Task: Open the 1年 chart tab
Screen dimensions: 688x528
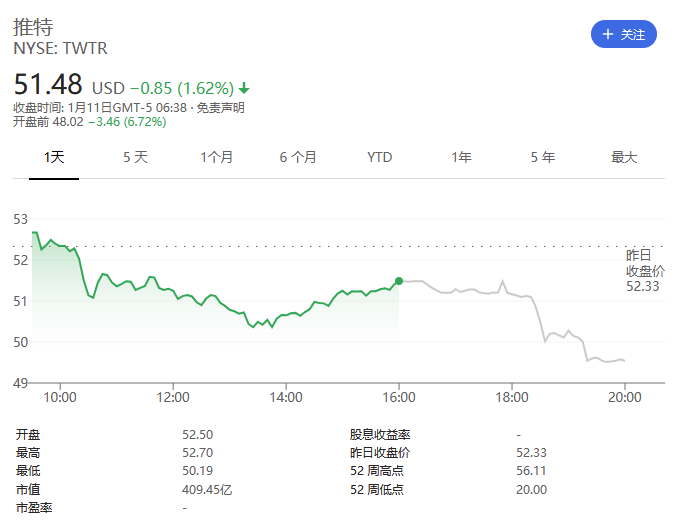Action: pyautogui.click(x=461, y=157)
